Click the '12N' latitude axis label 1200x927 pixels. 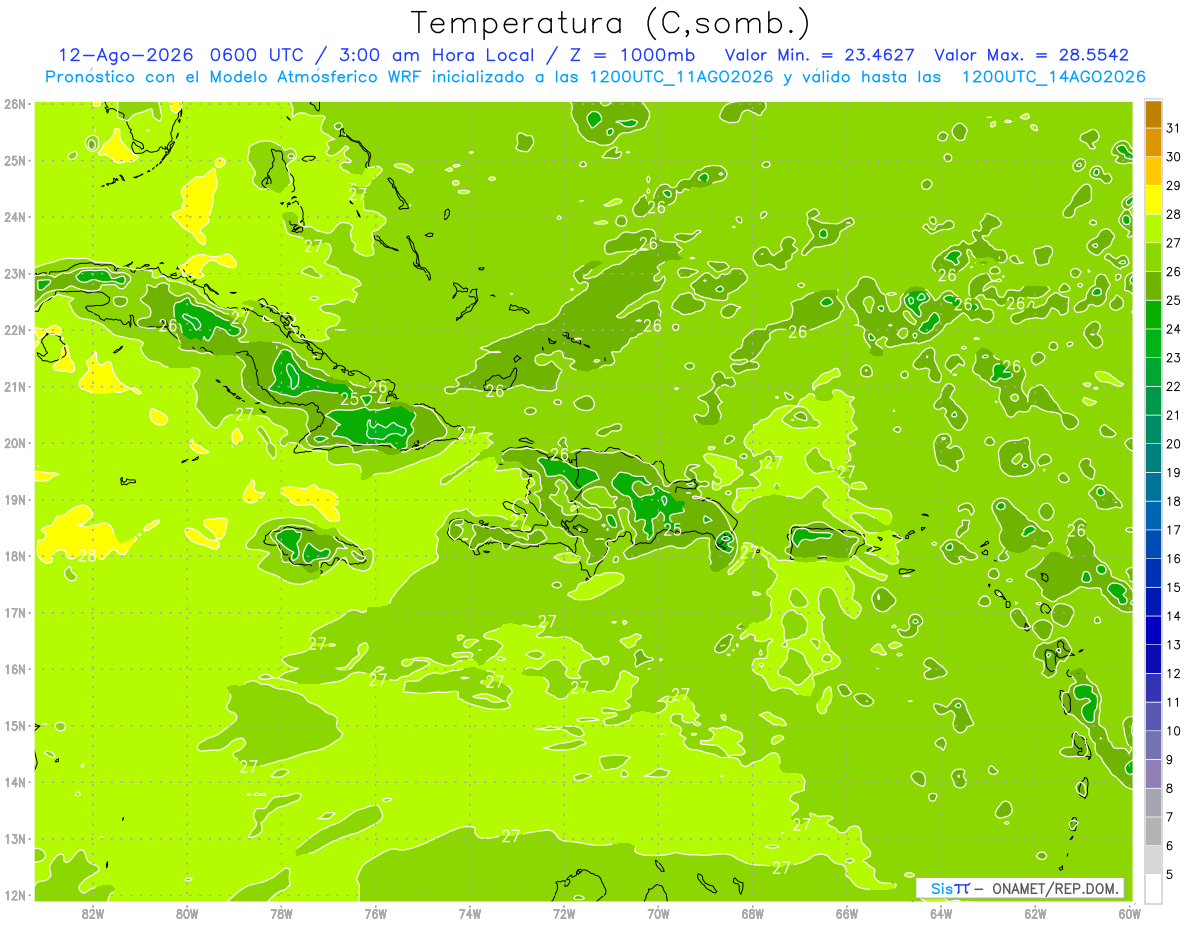click(x=14, y=895)
